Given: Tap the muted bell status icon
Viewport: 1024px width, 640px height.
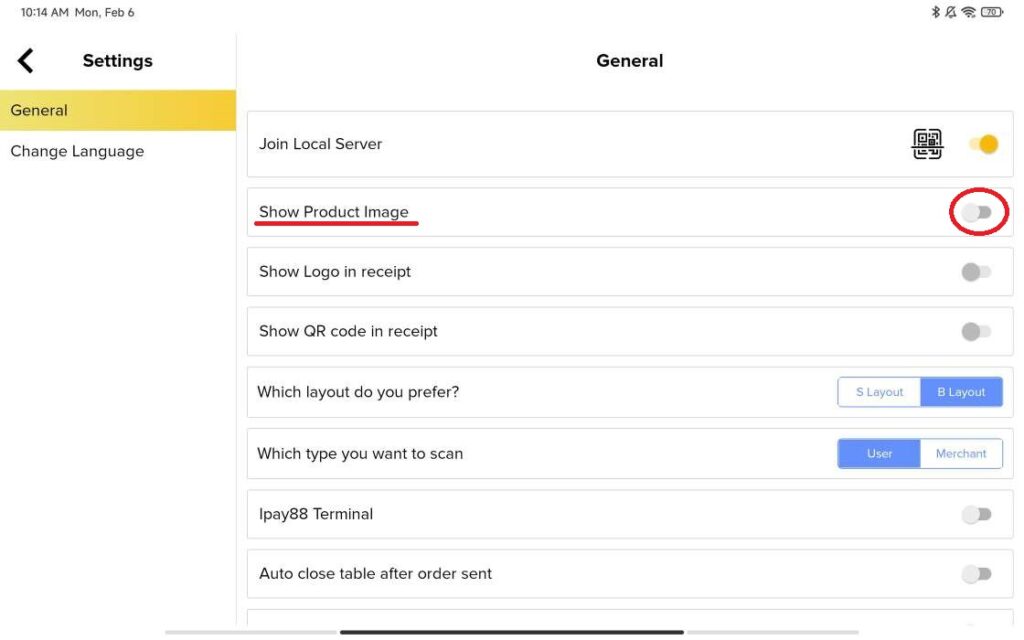Looking at the screenshot, I should pos(951,13).
